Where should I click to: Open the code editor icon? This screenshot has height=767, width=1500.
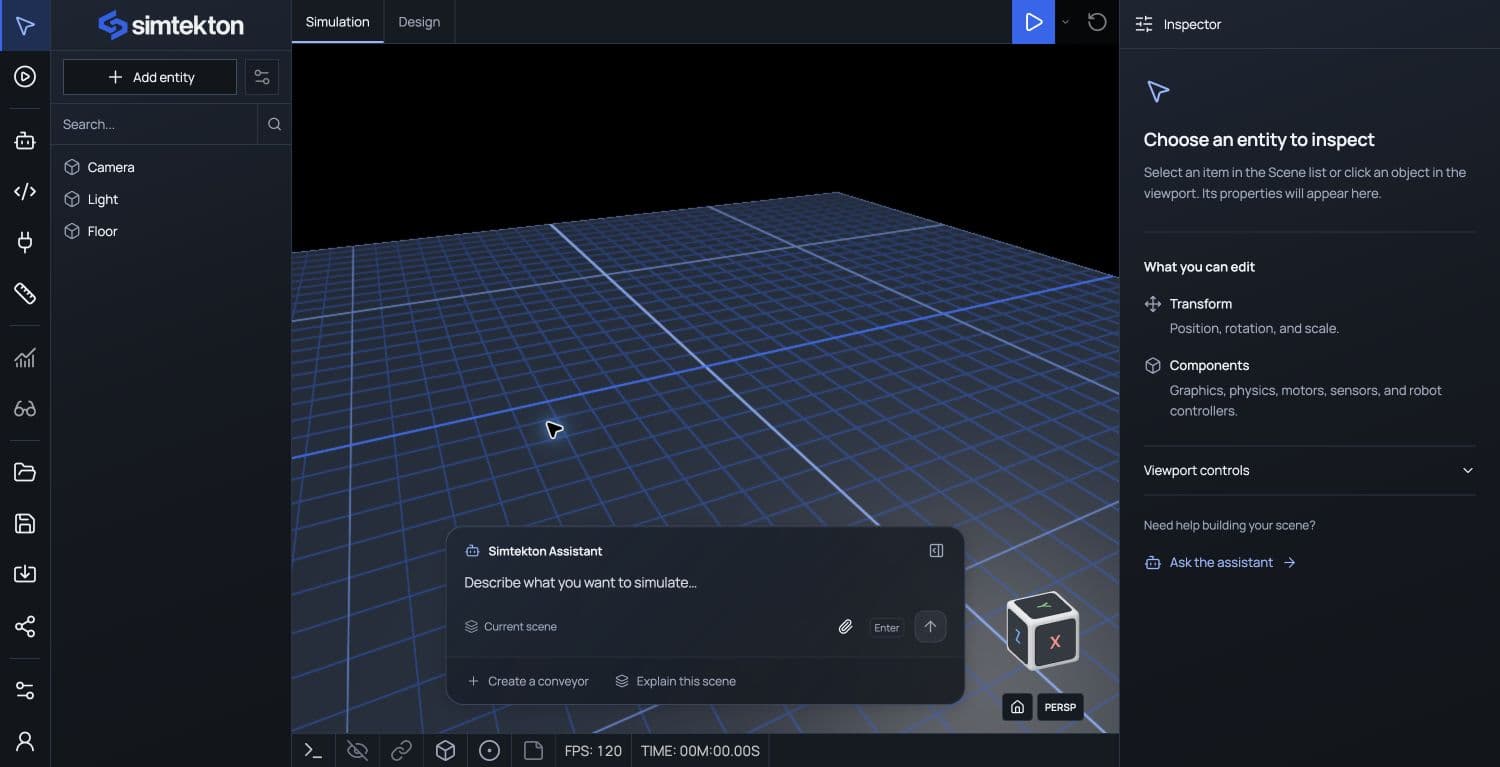point(25,191)
